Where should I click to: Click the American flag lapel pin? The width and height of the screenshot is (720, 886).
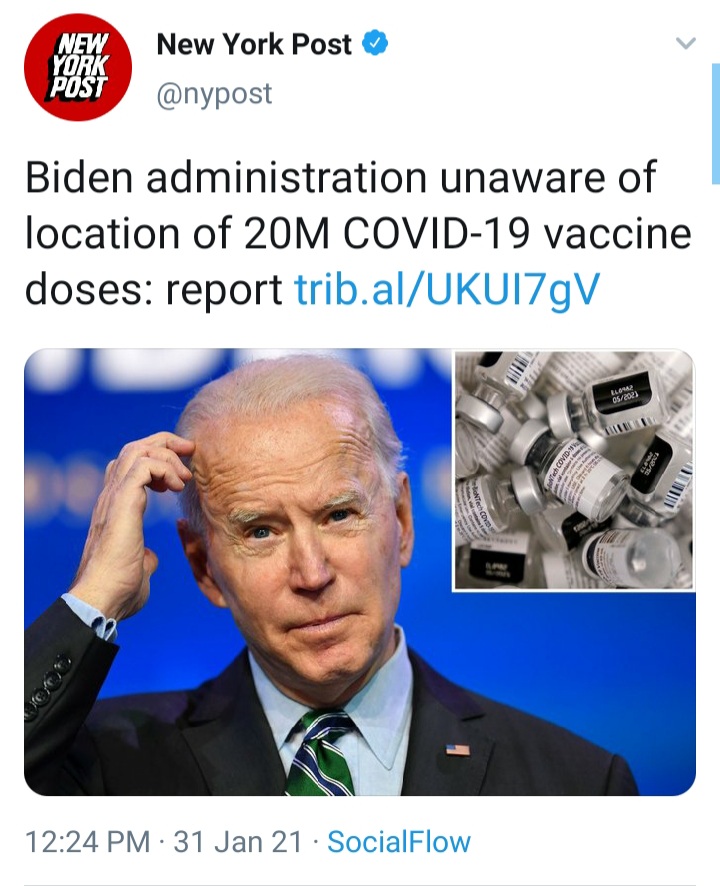coord(458,750)
